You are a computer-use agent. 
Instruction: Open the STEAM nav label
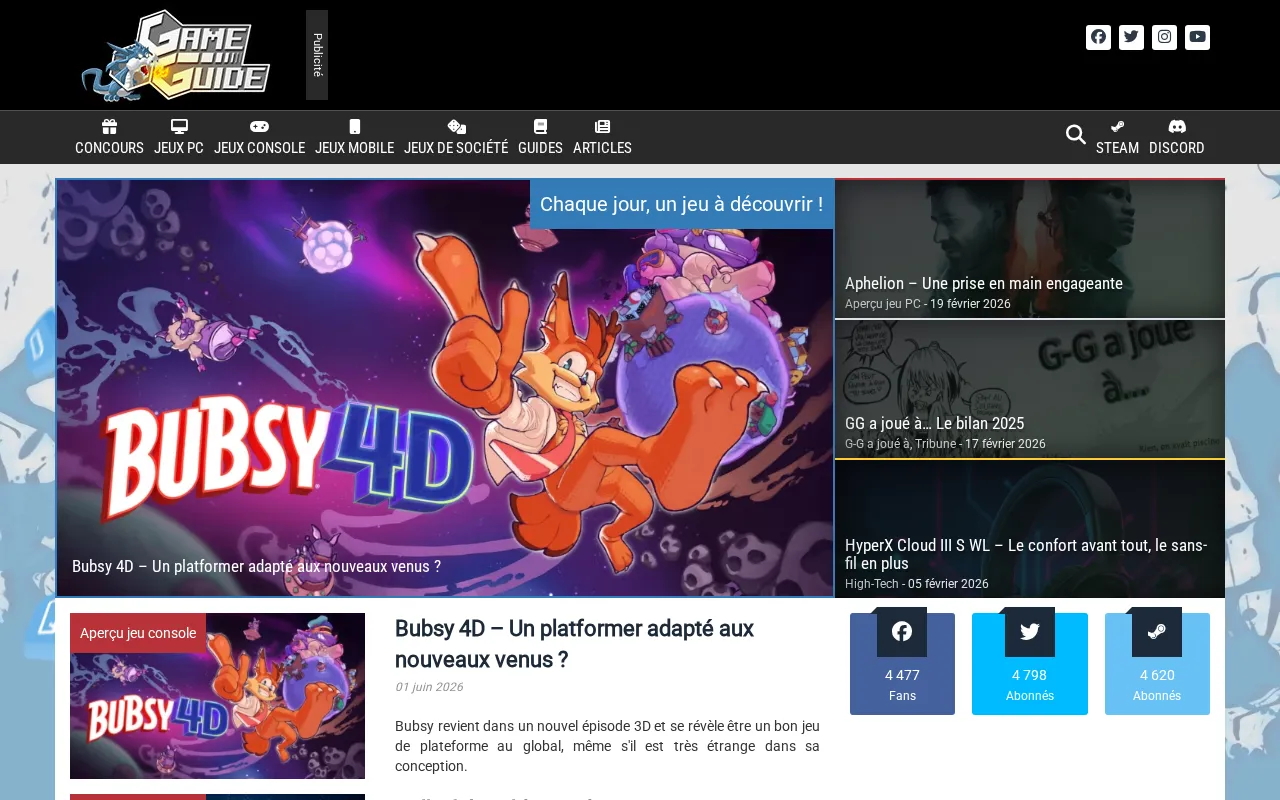[1117, 148]
